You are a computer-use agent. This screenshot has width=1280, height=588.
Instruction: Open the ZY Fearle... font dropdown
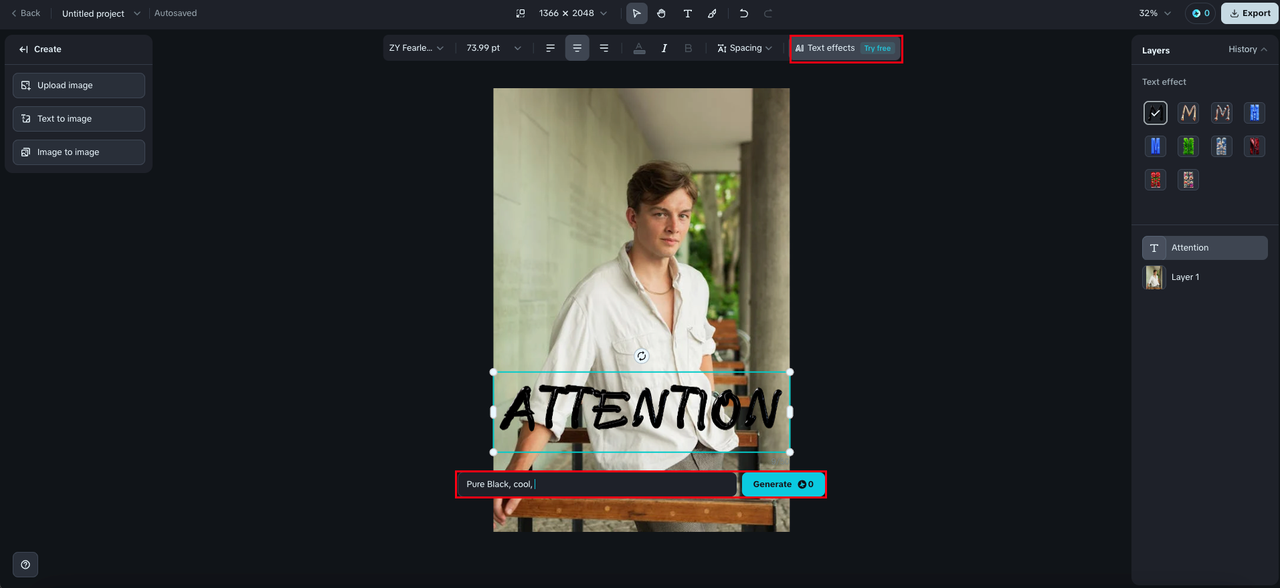click(x=417, y=48)
